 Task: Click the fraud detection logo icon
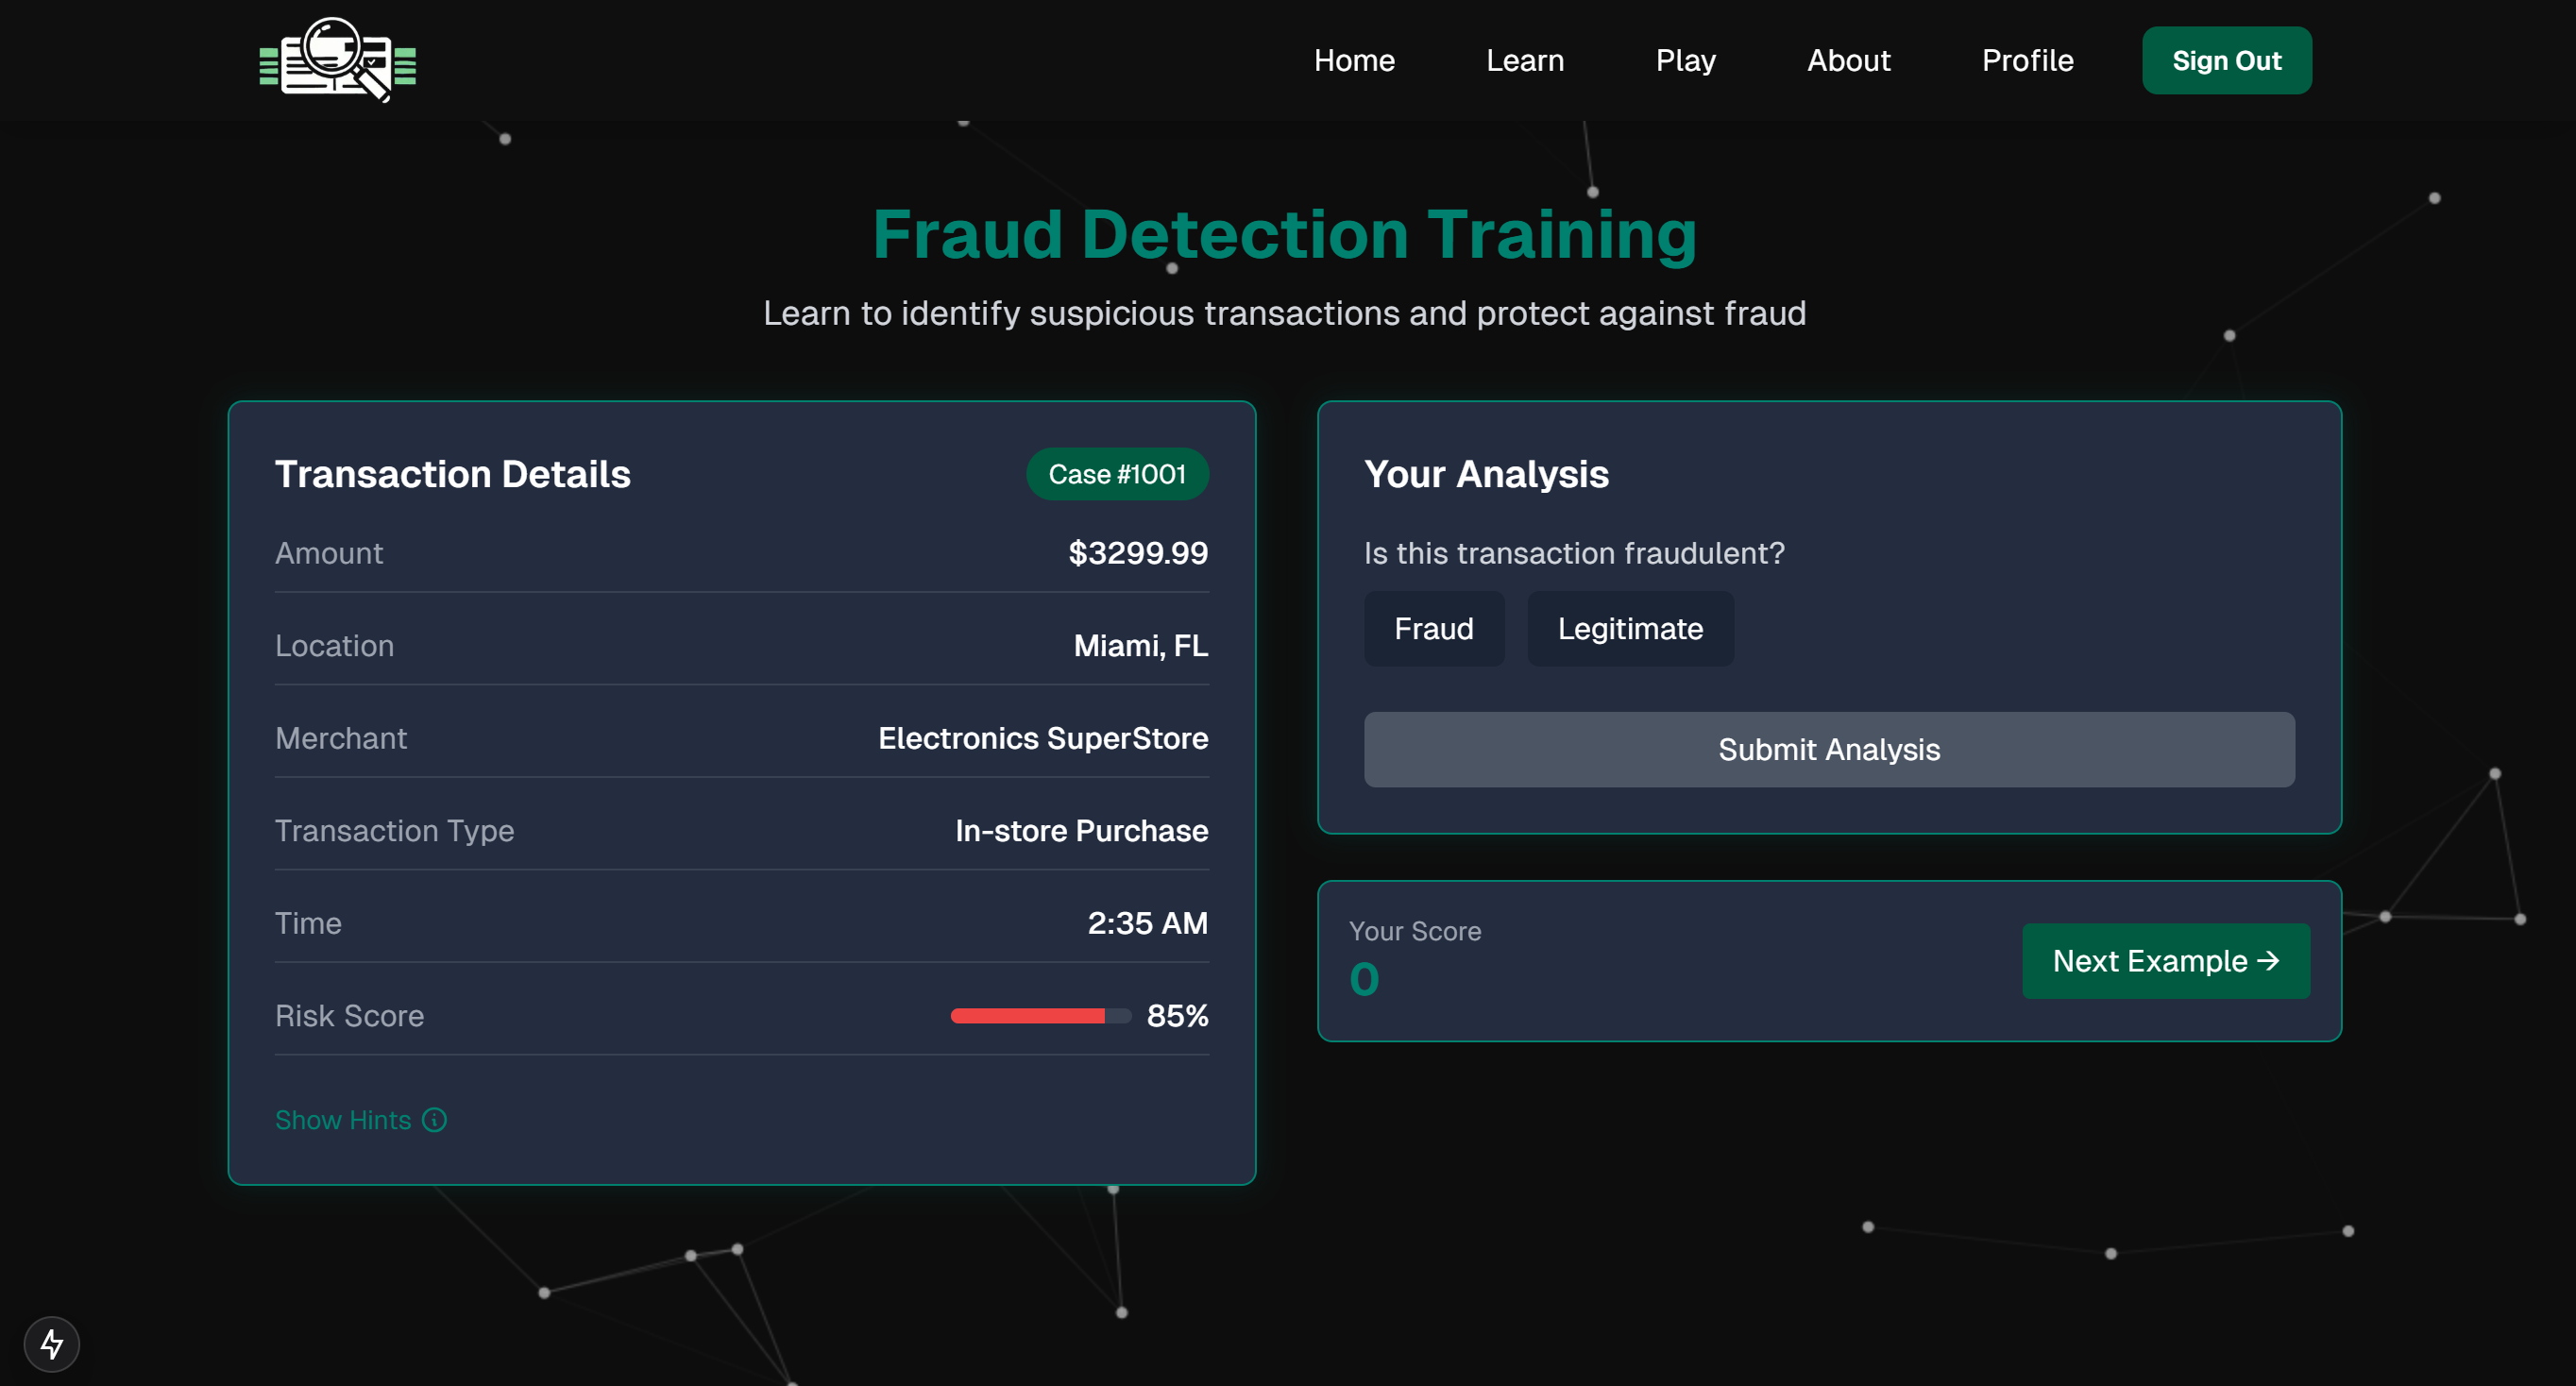pyautogui.click(x=338, y=60)
